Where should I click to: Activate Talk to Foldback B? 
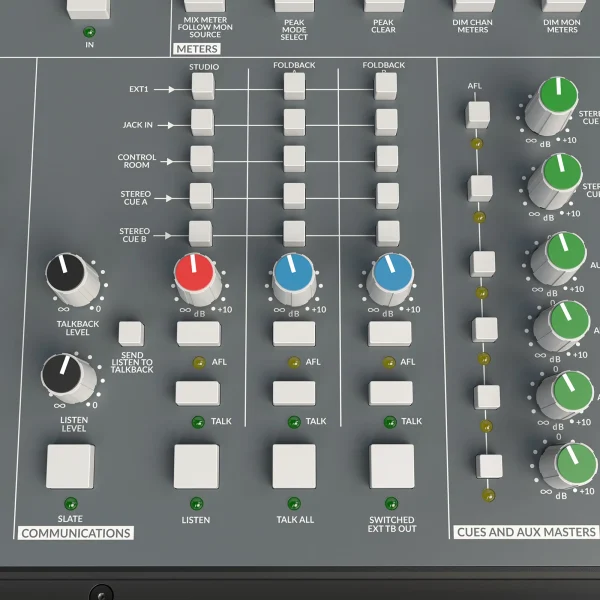[391, 393]
